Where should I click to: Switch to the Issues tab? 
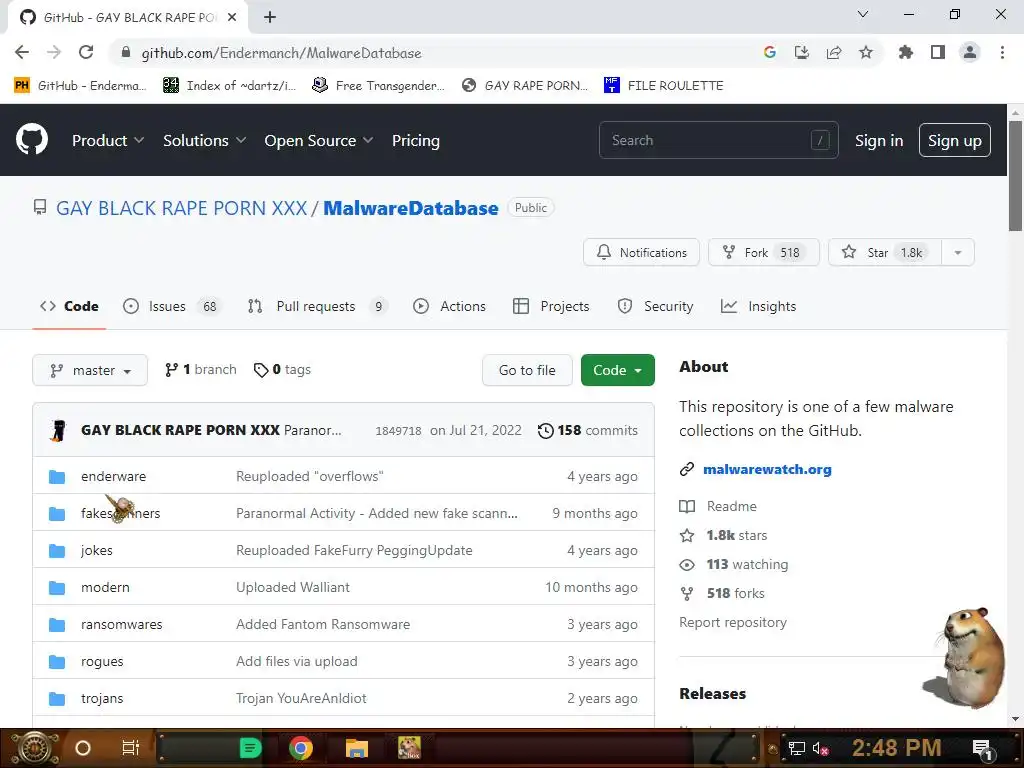[172, 306]
